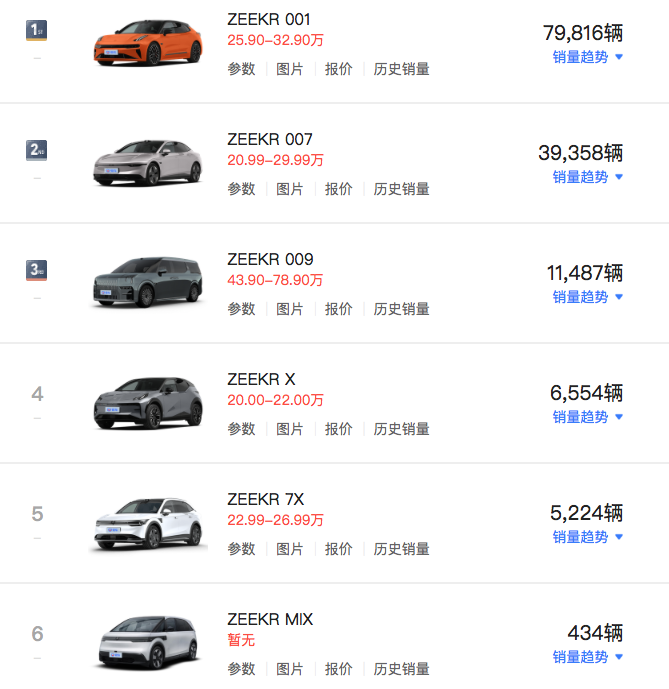Show 销量趋势 dropdown for ZEEKR MIX
The image size is (669, 689).
pos(587,657)
